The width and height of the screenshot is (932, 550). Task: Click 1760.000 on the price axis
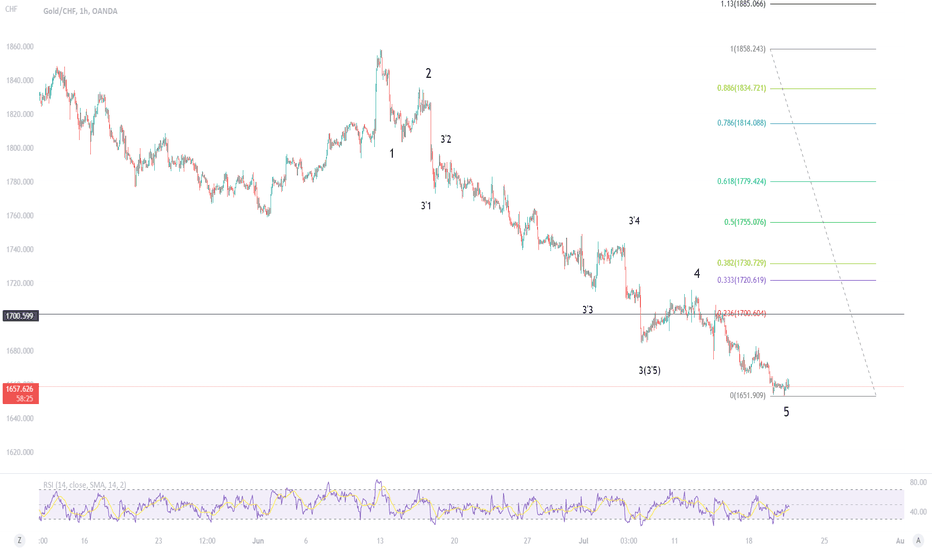click(x=20, y=216)
